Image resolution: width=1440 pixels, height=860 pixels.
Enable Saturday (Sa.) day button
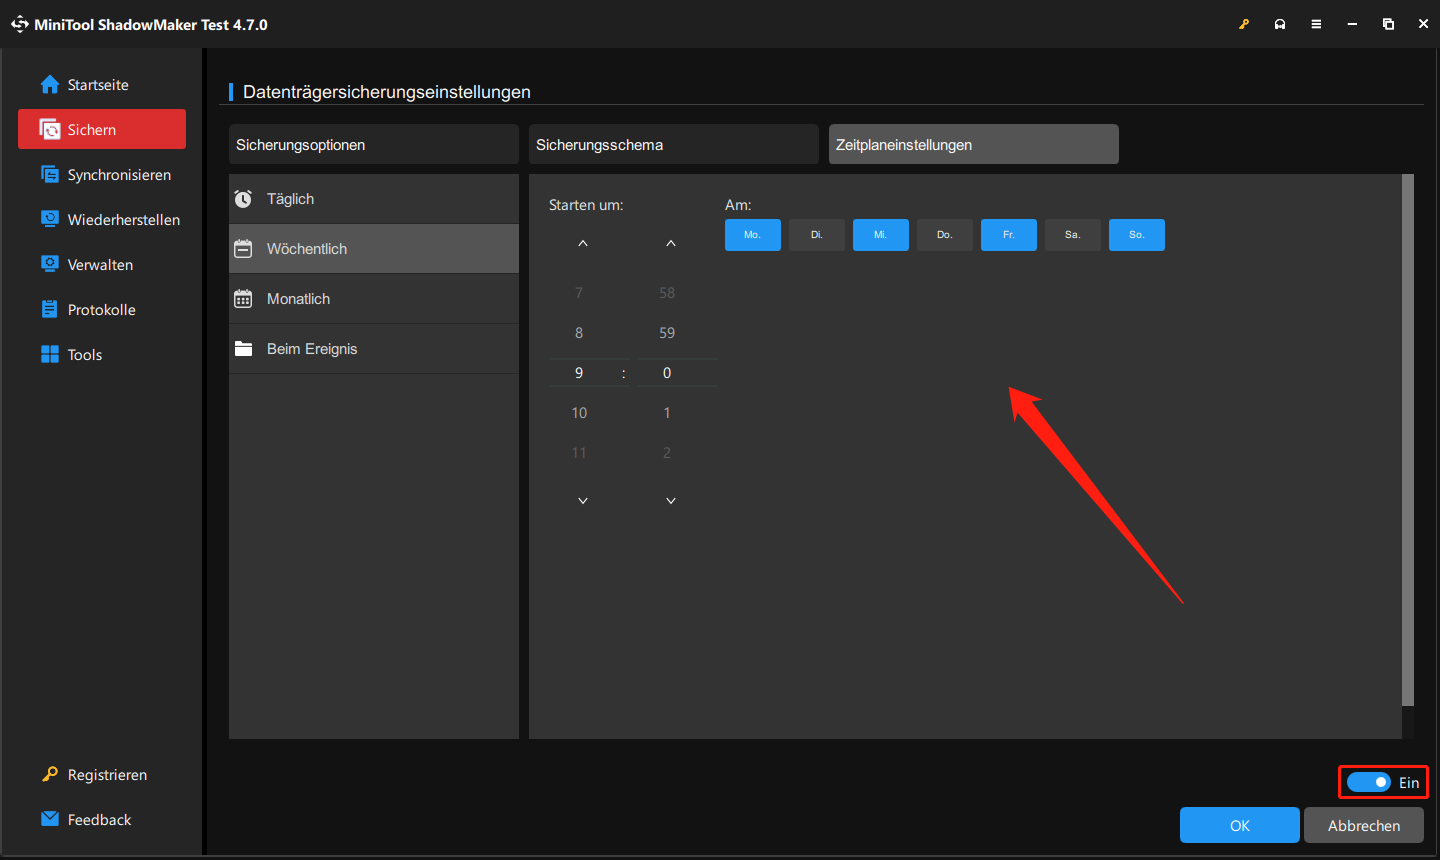1073,235
